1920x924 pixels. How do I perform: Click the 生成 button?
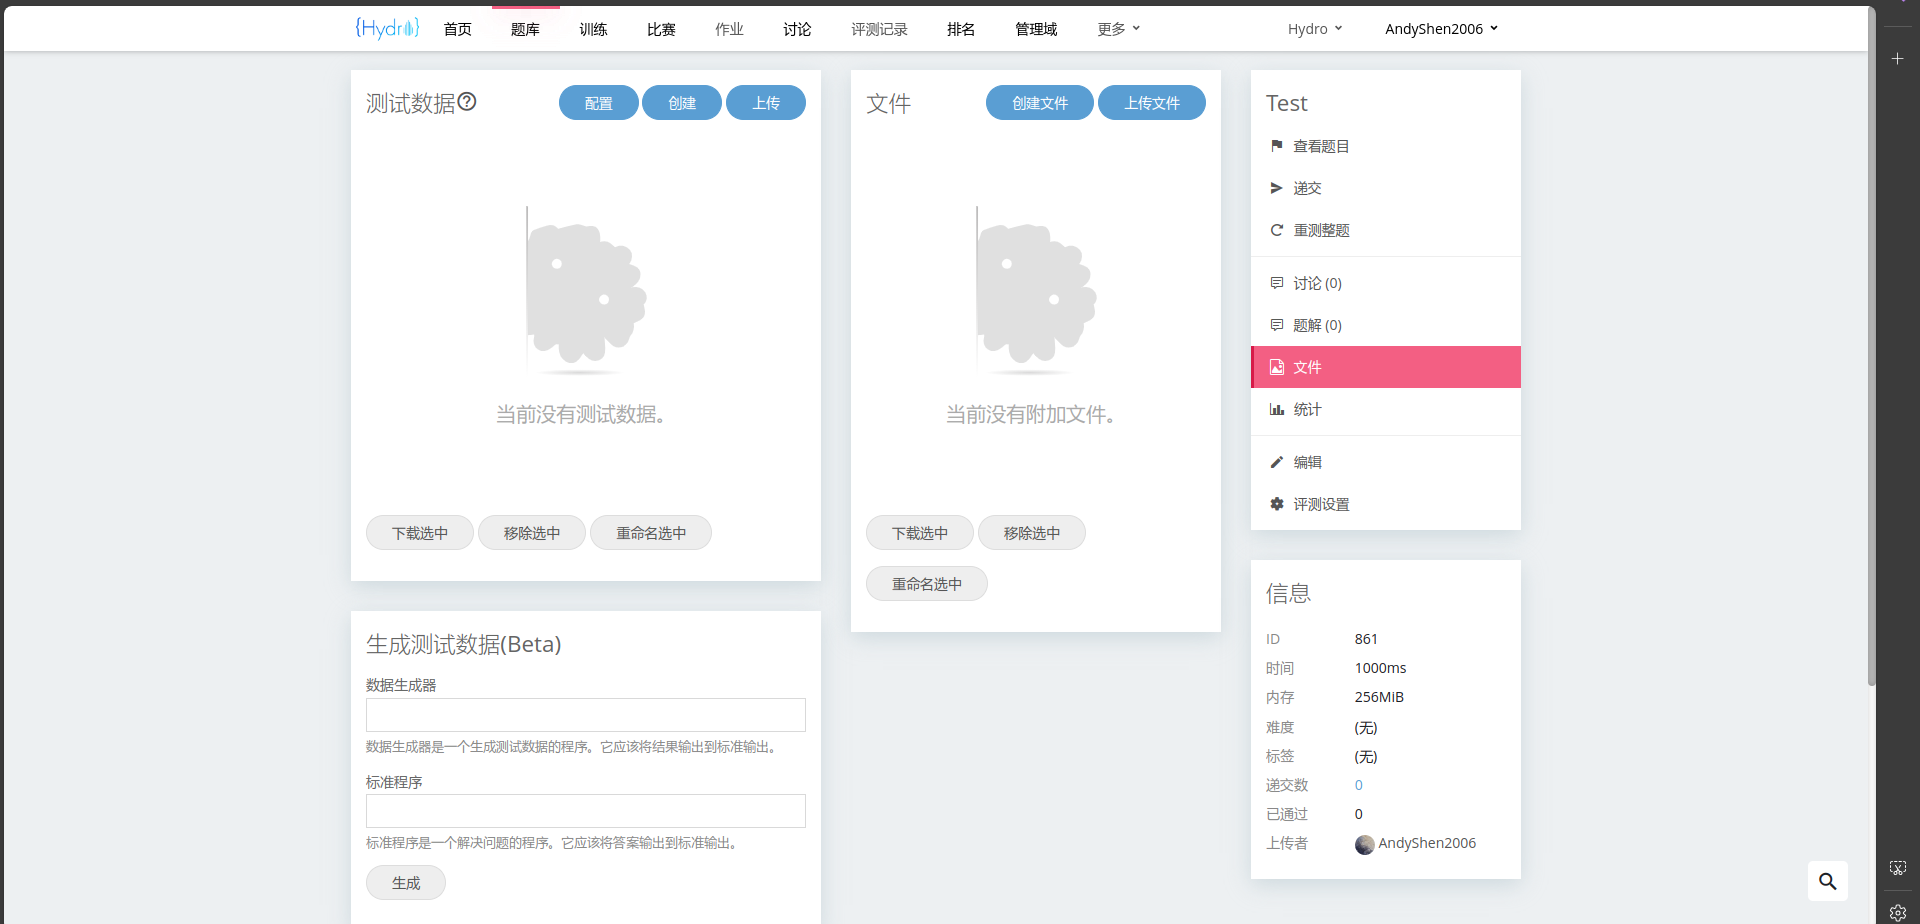(x=406, y=883)
